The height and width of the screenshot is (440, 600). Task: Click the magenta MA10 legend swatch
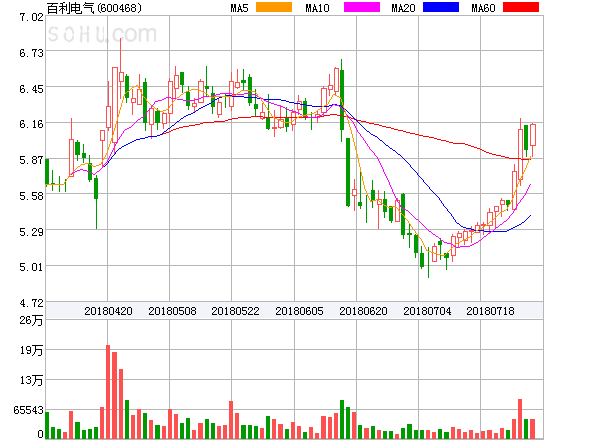(x=362, y=7)
